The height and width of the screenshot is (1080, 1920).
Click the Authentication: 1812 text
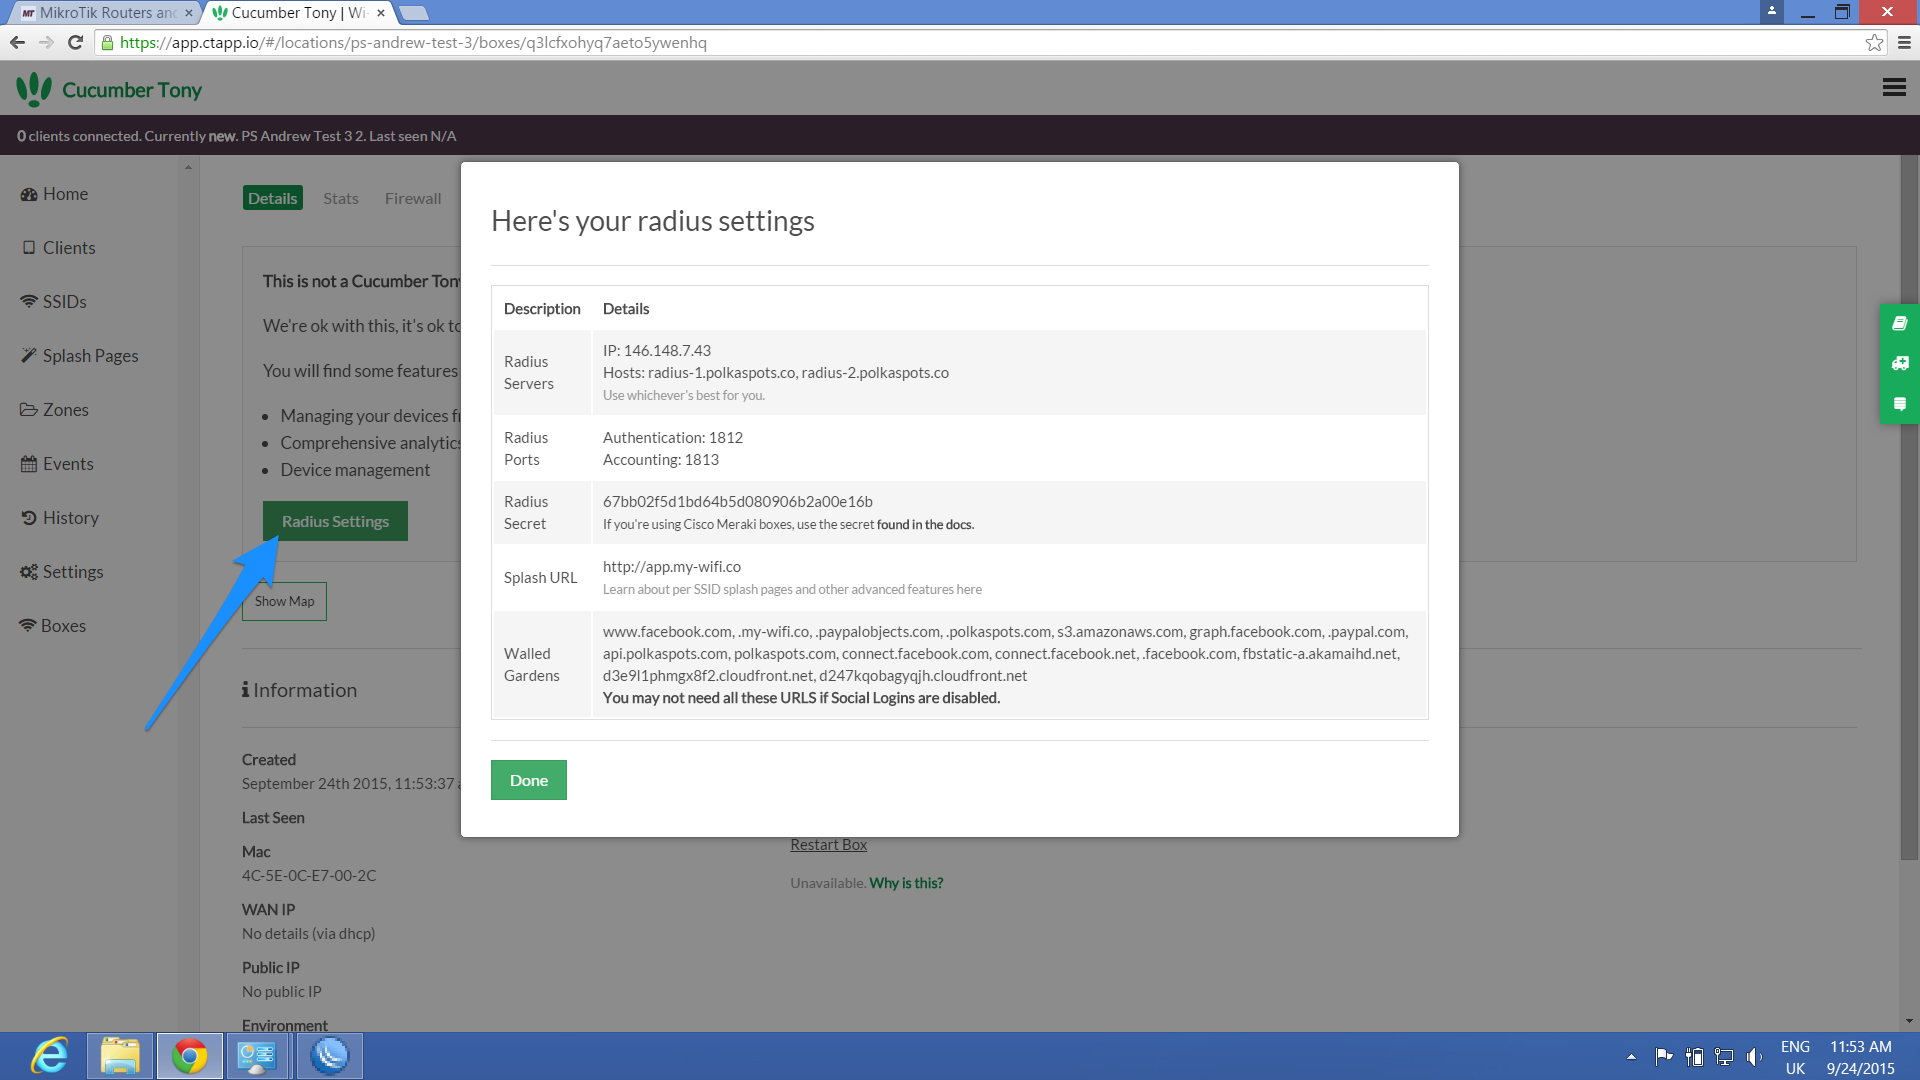point(672,438)
